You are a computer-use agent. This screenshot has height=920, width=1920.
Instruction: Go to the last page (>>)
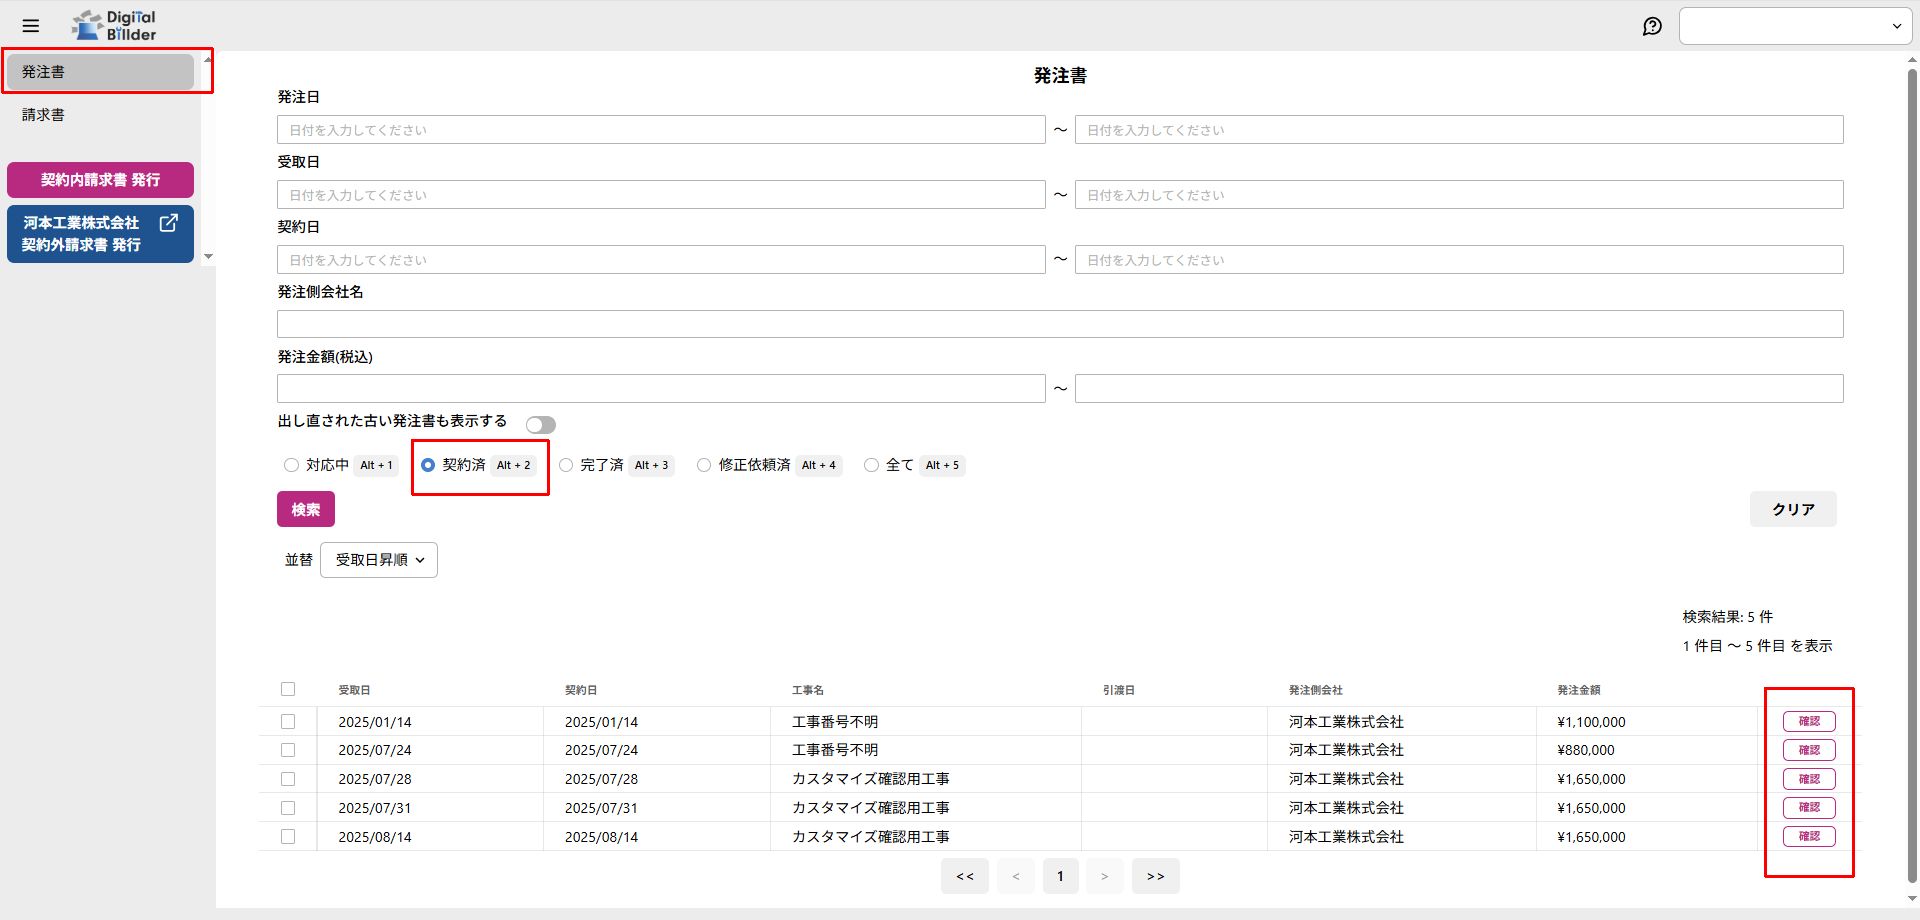pos(1155,876)
